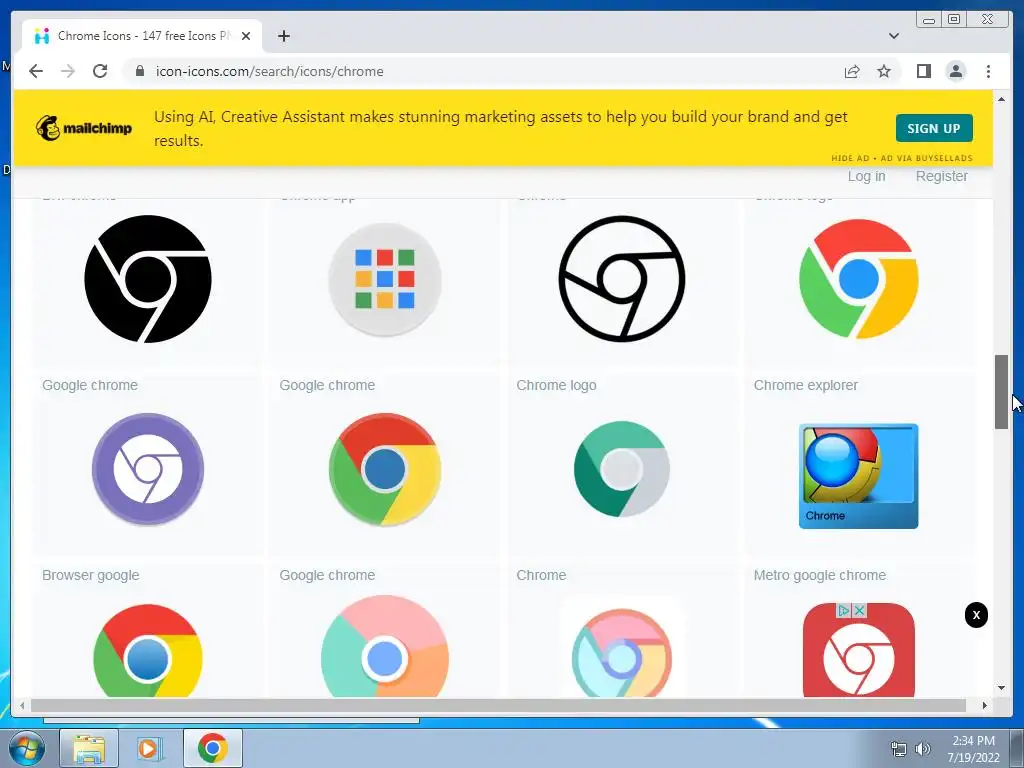Open File Explorer from the taskbar
Screen dimensions: 1024x768
(89, 748)
